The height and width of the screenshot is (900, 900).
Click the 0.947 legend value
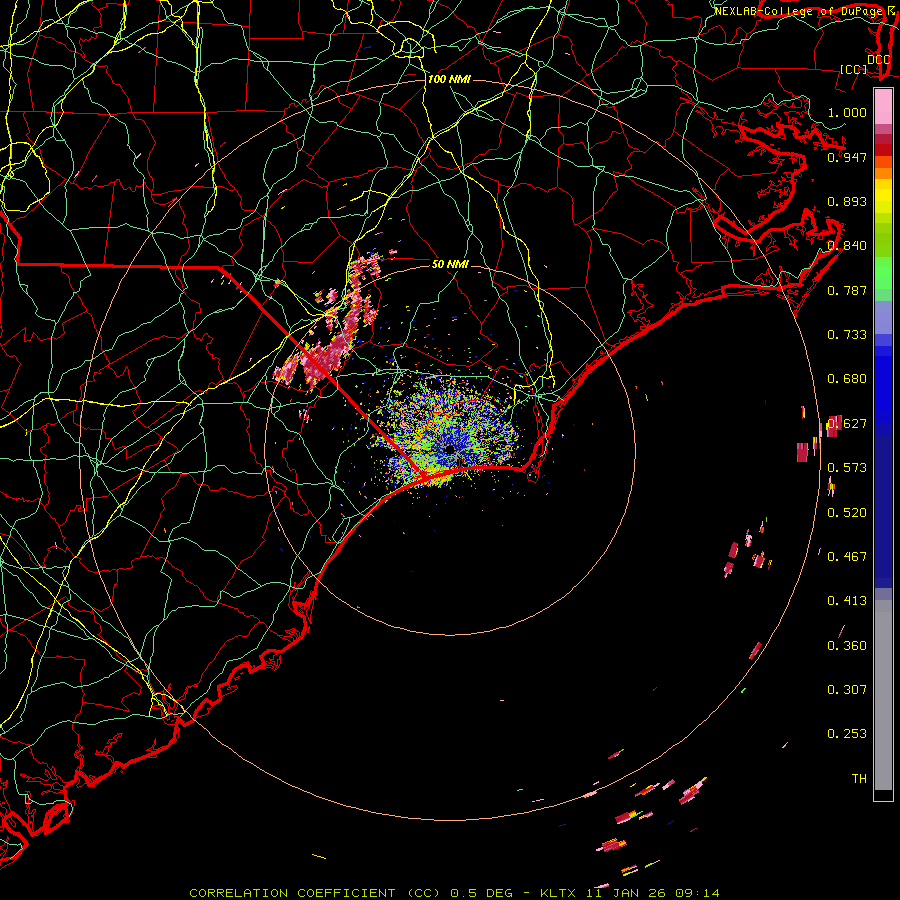click(x=847, y=157)
